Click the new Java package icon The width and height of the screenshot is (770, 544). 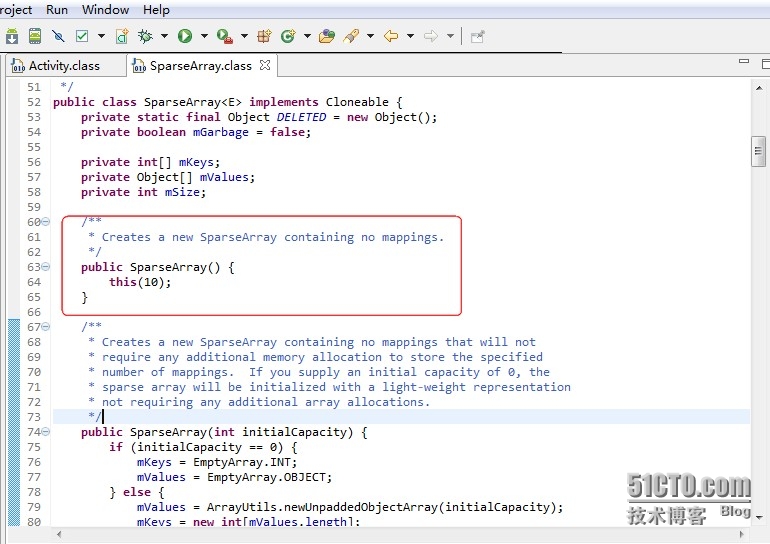tap(264, 36)
